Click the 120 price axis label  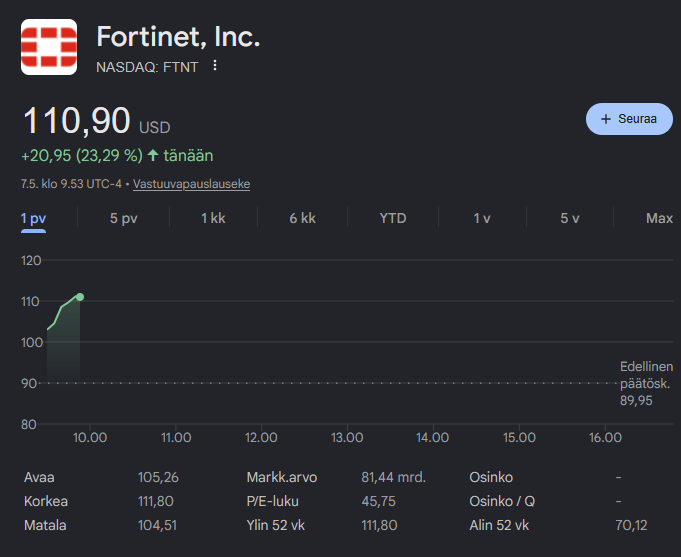tap(31, 261)
